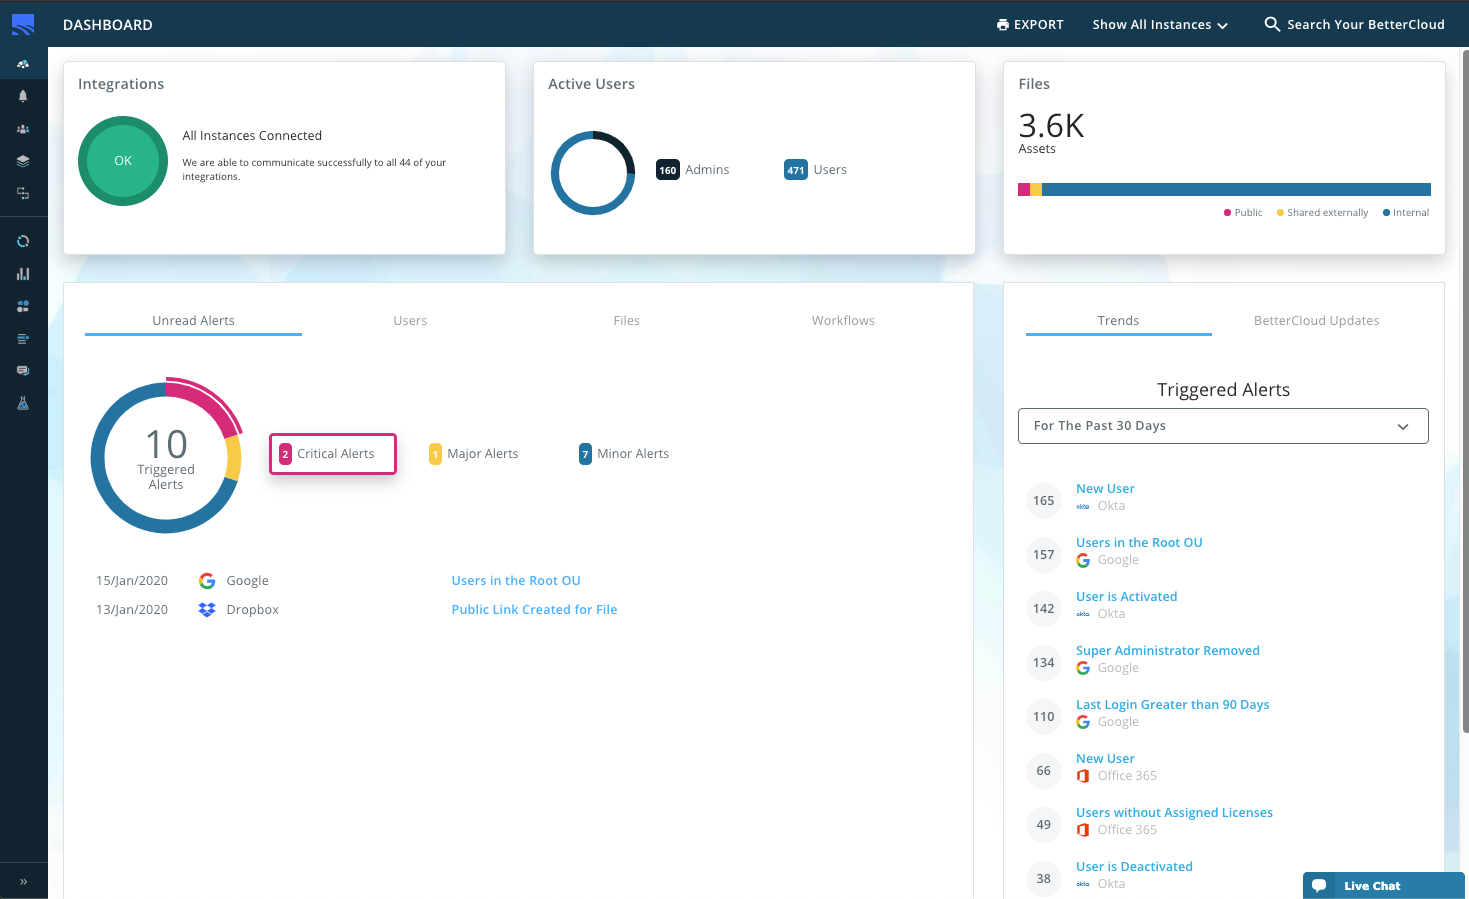Open the BetterCloud Updates tab

coord(1316,320)
